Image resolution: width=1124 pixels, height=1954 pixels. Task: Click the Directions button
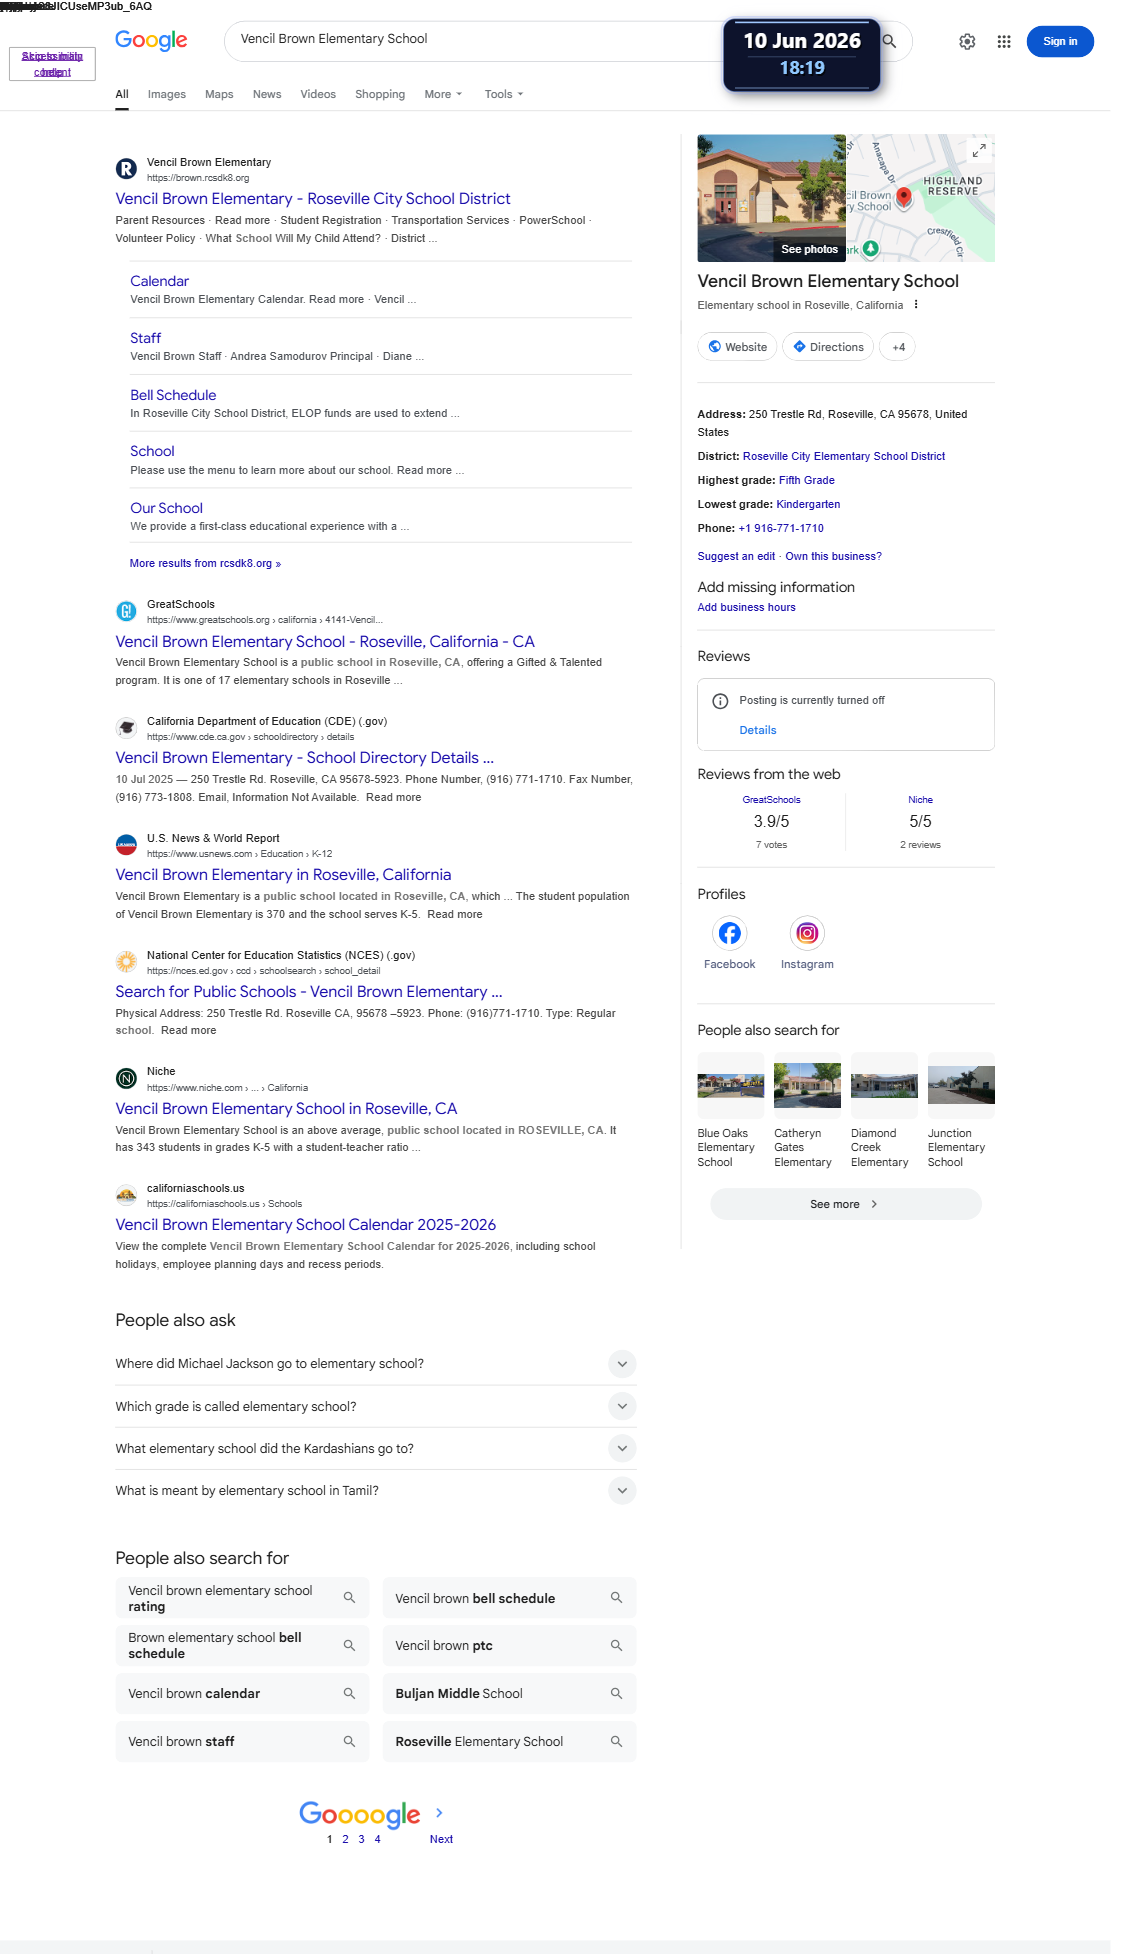pos(828,347)
